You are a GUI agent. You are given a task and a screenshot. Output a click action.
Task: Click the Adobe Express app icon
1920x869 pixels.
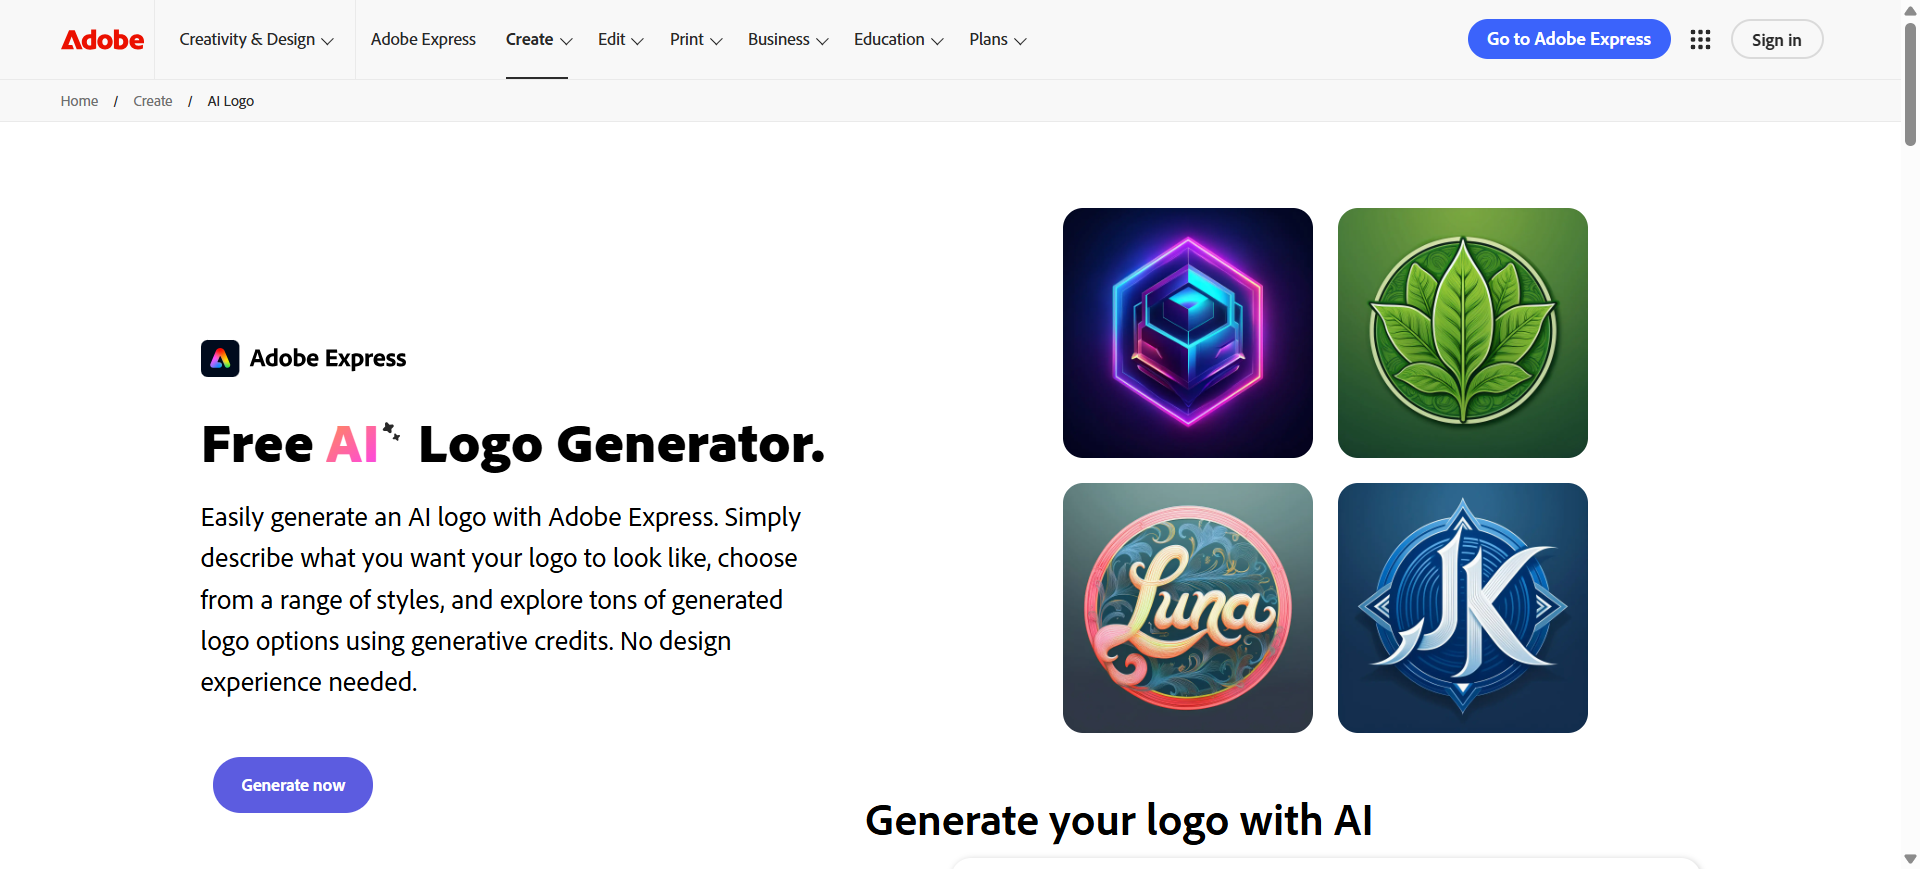click(x=220, y=358)
